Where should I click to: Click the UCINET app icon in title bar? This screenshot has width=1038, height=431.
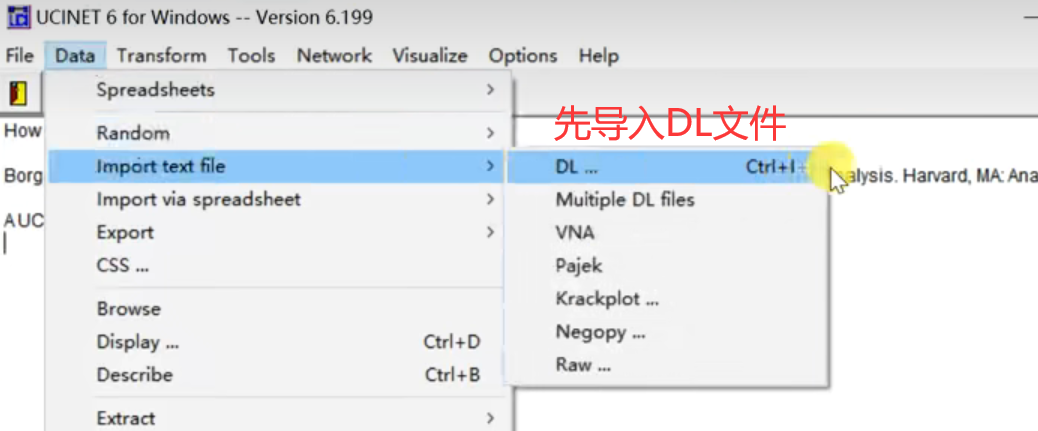18,16
